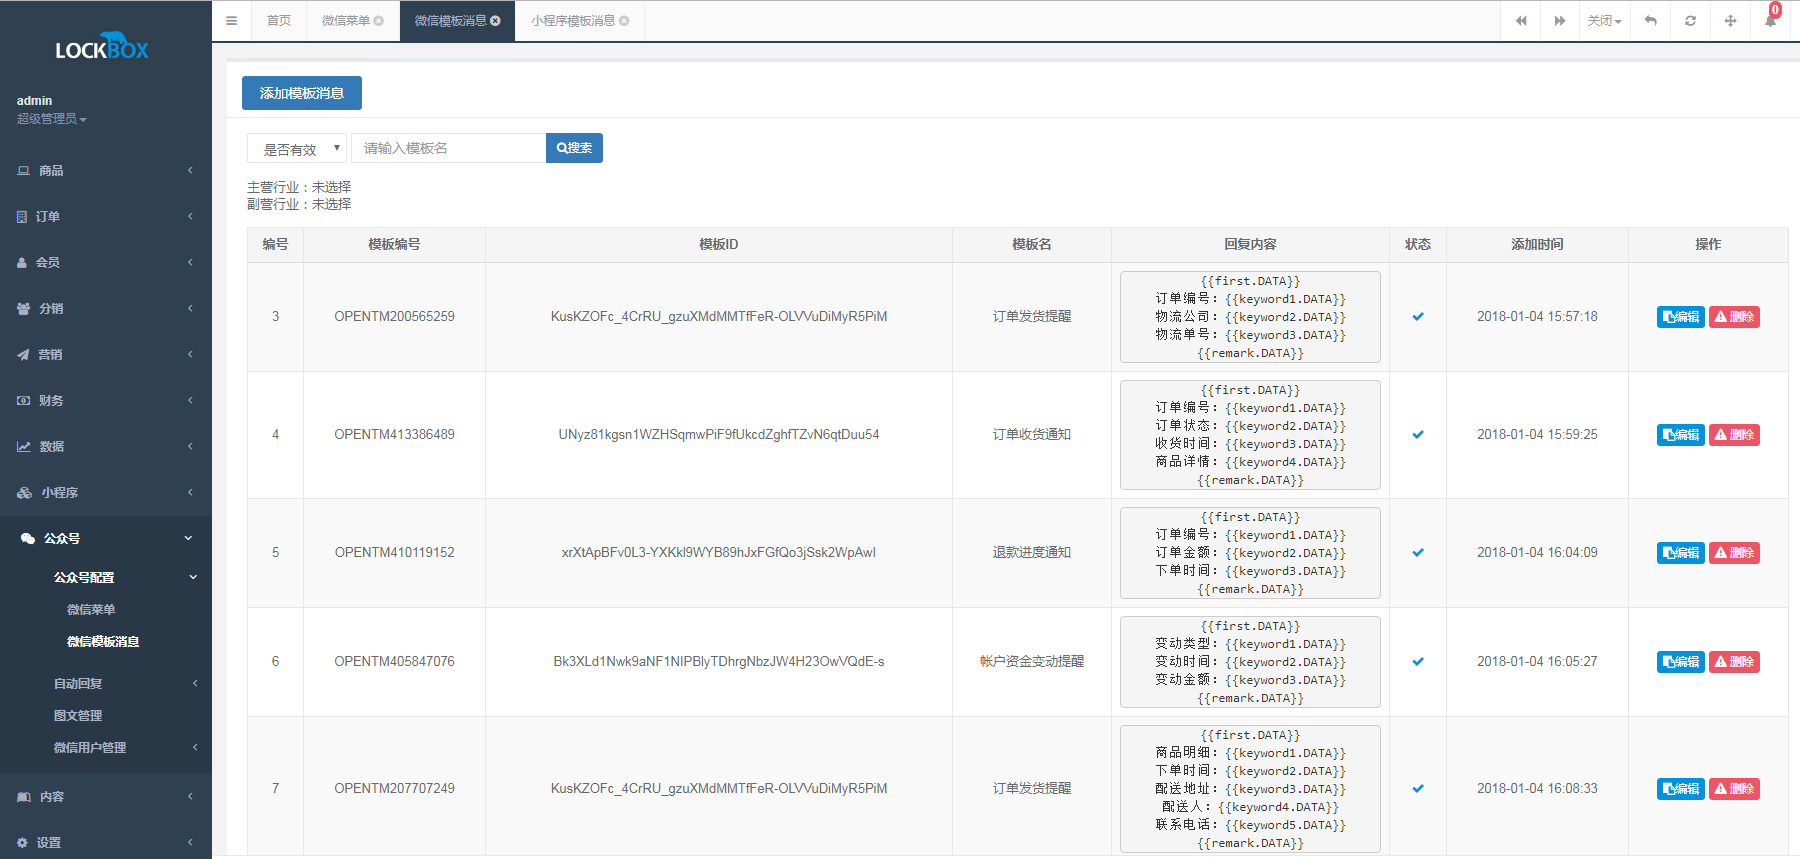Click the 公众号 WeChat sidebar icon
The width and height of the screenshot is (1800, 859).
(x=28, y=538)
